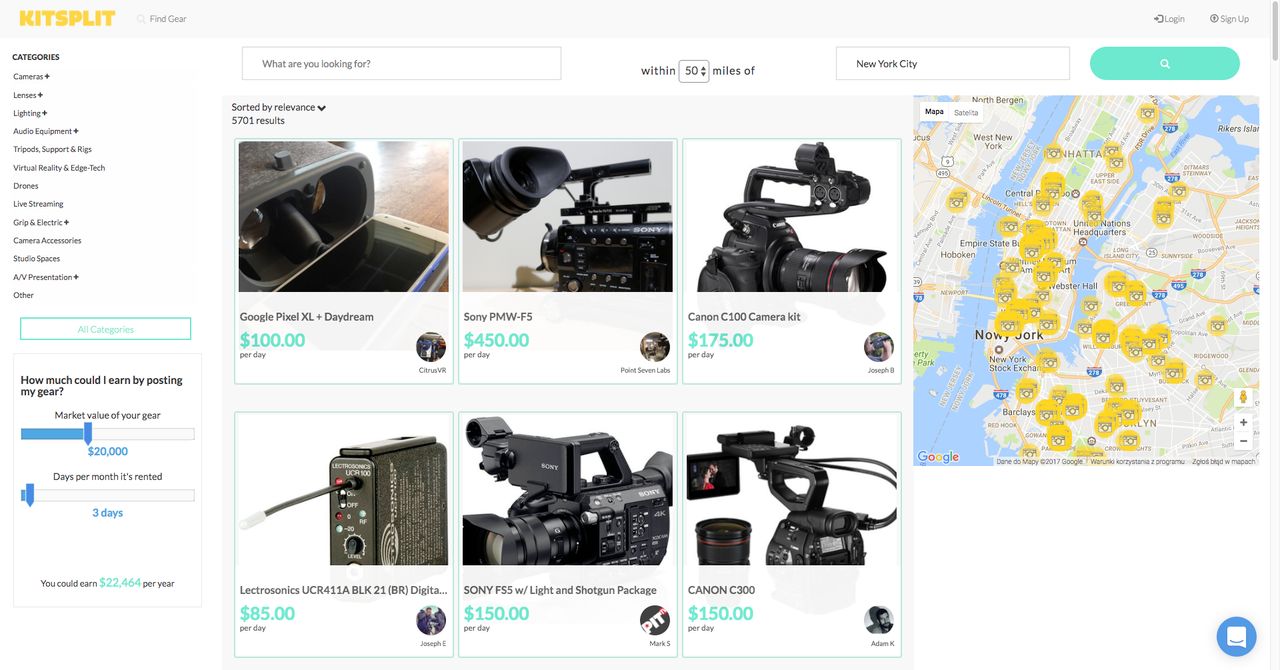Click the Sign Up person icon

1214,19
